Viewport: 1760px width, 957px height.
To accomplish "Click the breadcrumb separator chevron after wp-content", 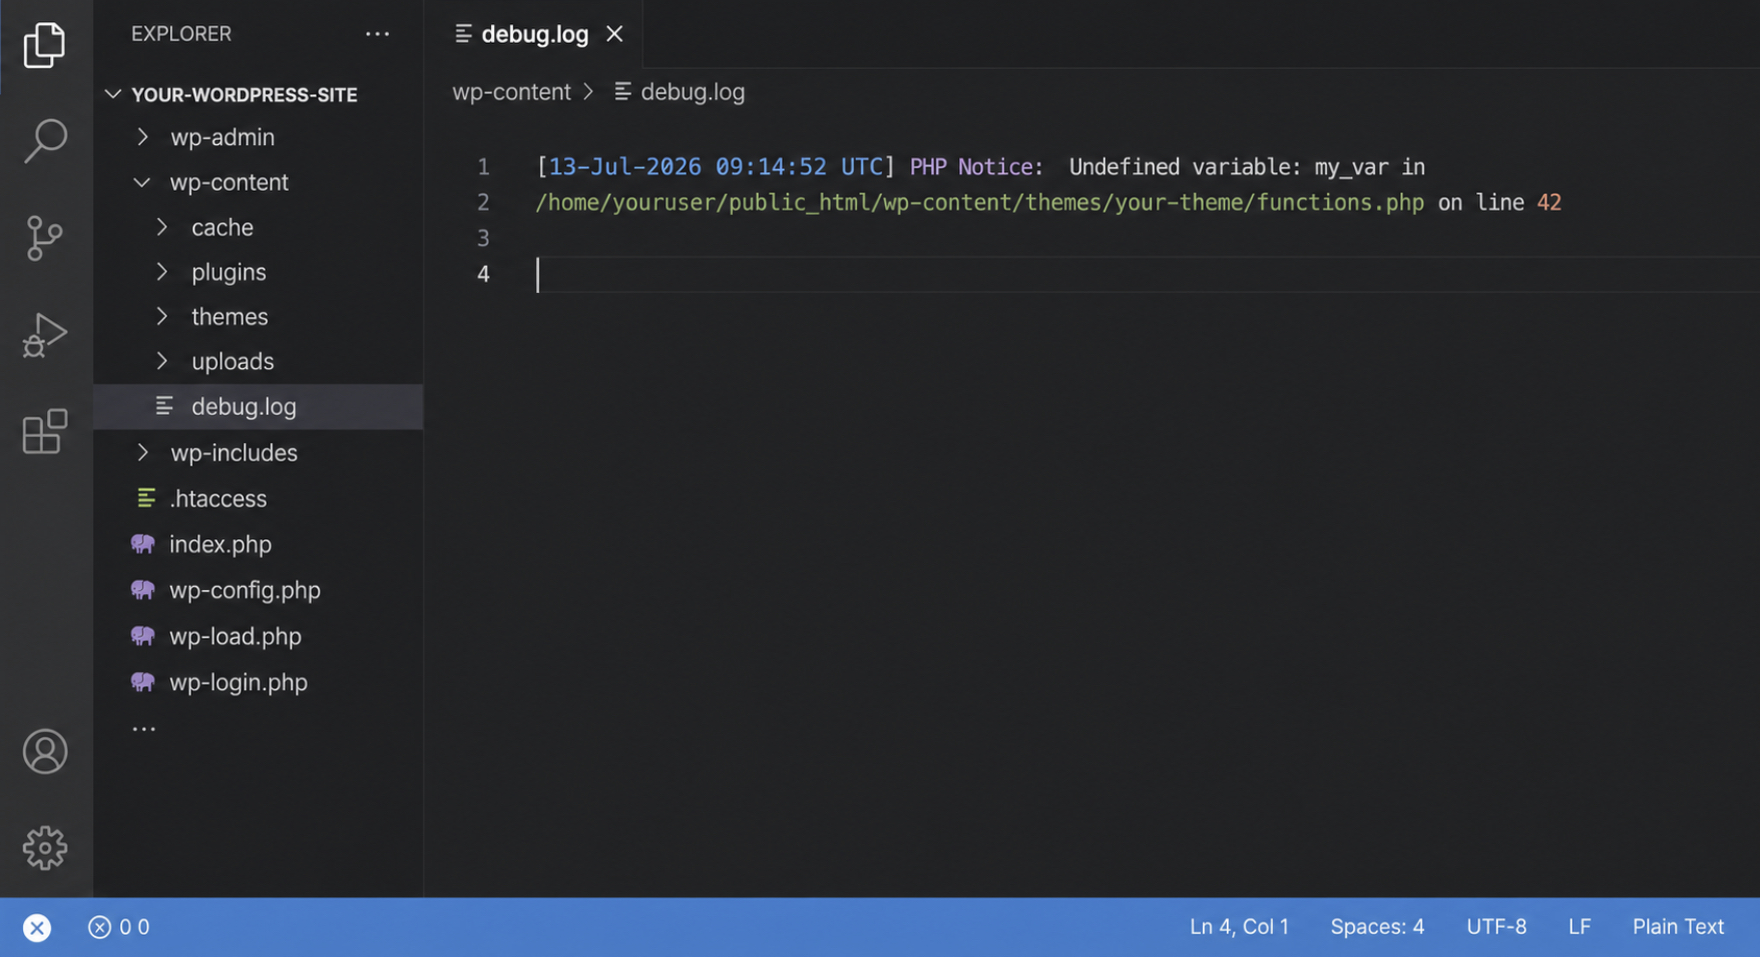I will (589, 91).
